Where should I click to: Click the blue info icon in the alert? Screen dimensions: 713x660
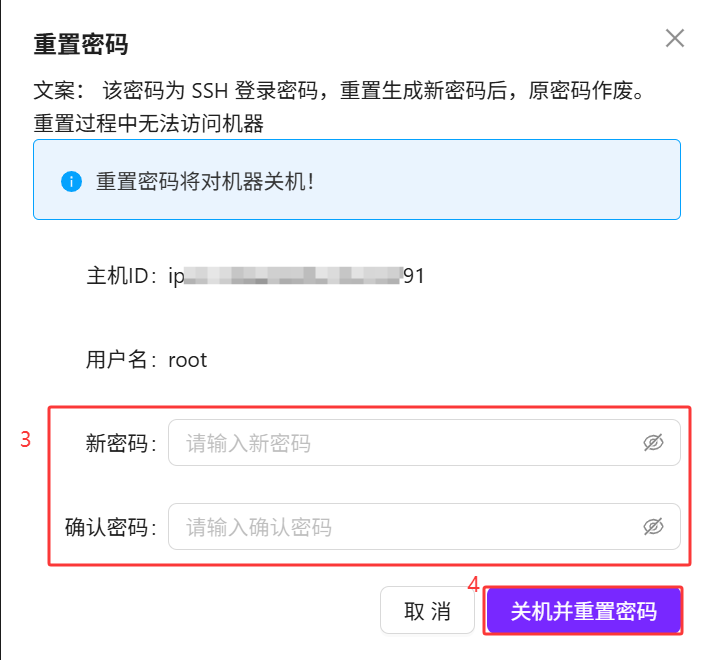[70, 181]
